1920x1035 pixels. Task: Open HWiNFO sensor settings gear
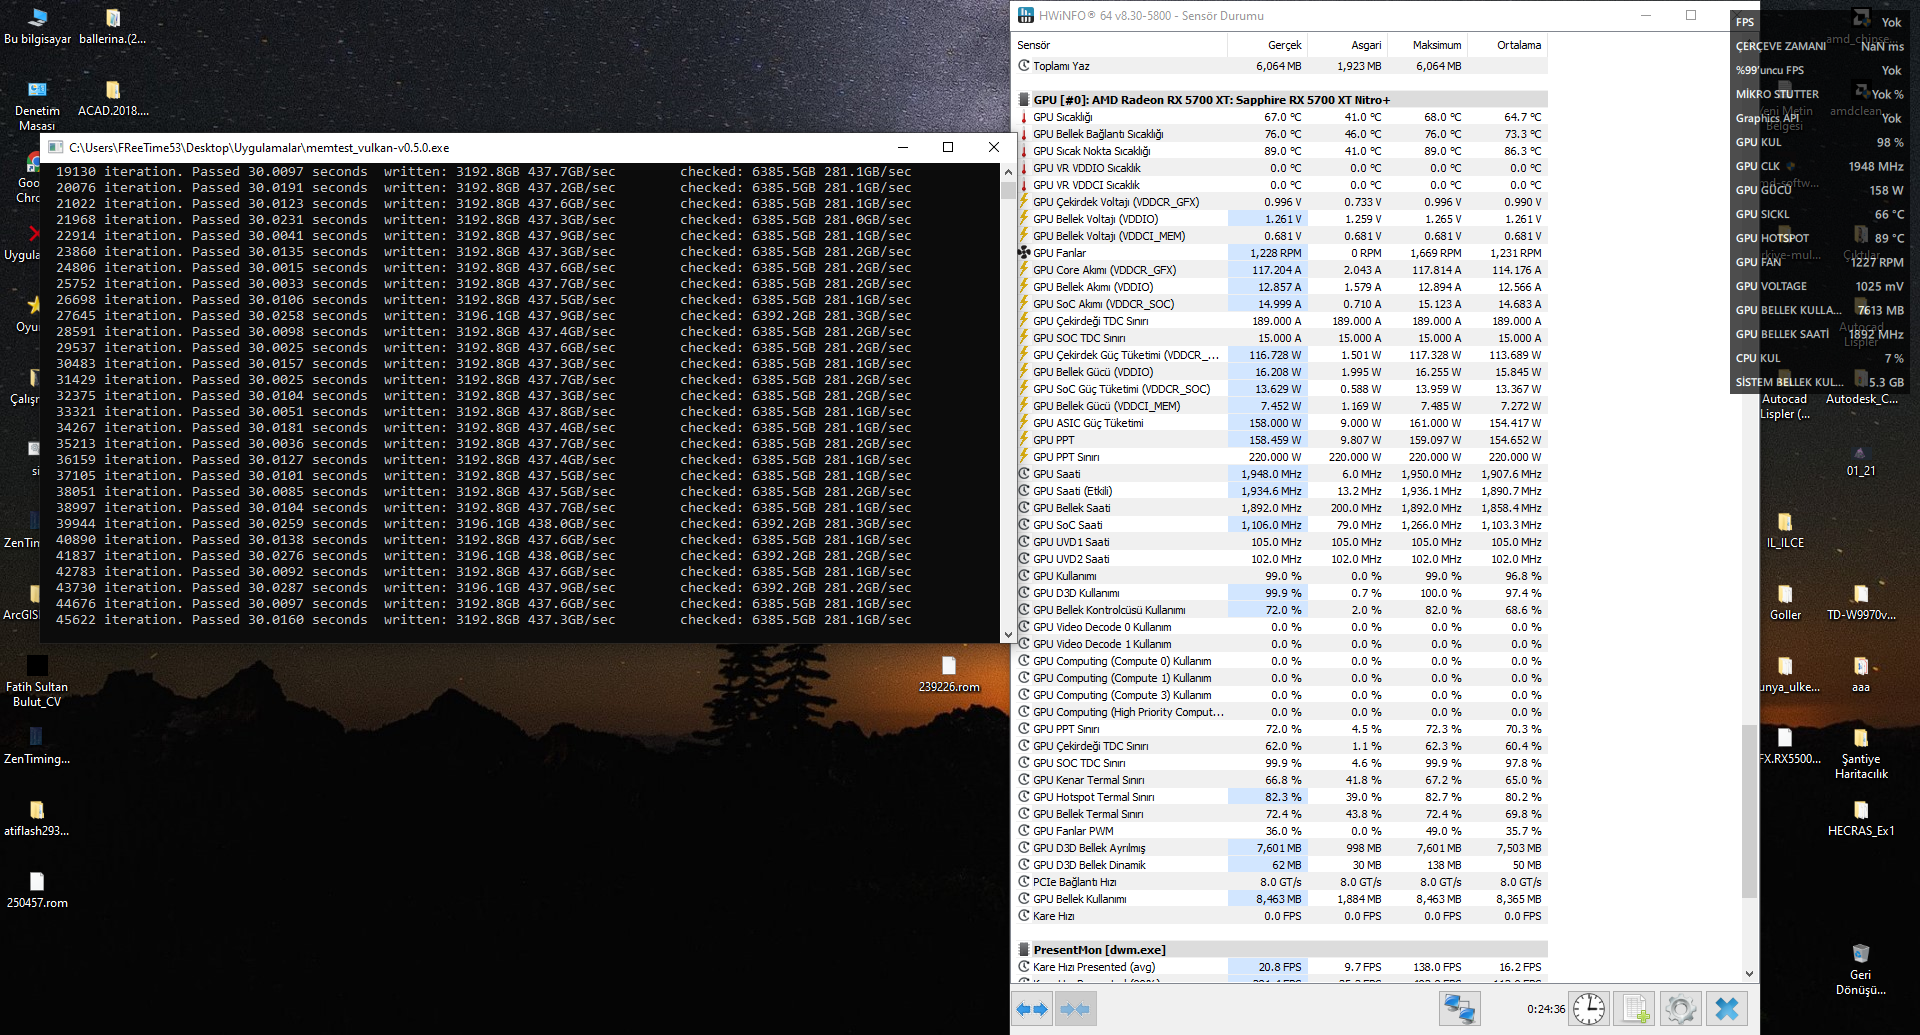point(1681,1009)
